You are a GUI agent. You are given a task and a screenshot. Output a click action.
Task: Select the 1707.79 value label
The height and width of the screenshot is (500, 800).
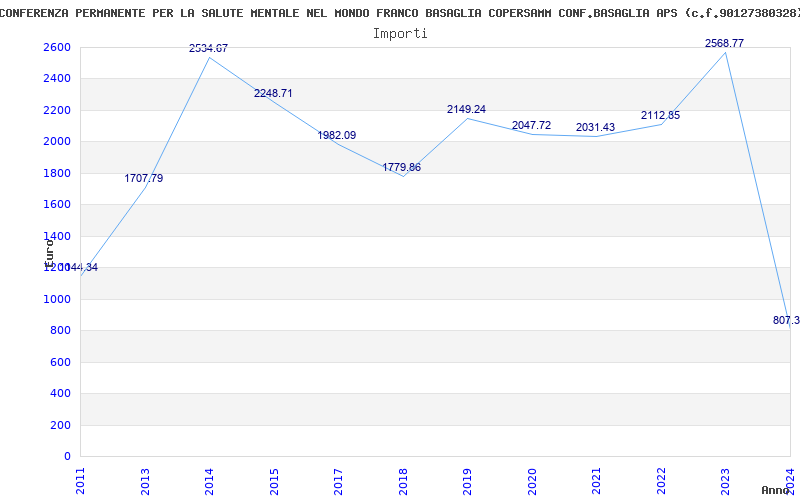144,178
